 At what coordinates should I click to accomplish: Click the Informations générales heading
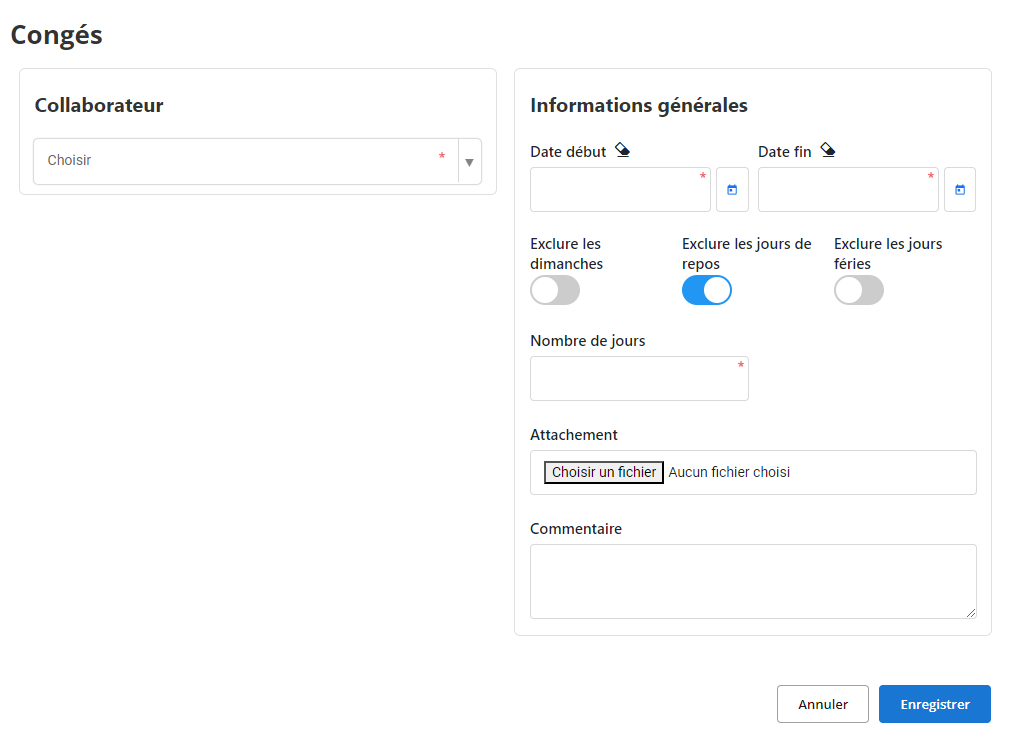tap(639, 105)
